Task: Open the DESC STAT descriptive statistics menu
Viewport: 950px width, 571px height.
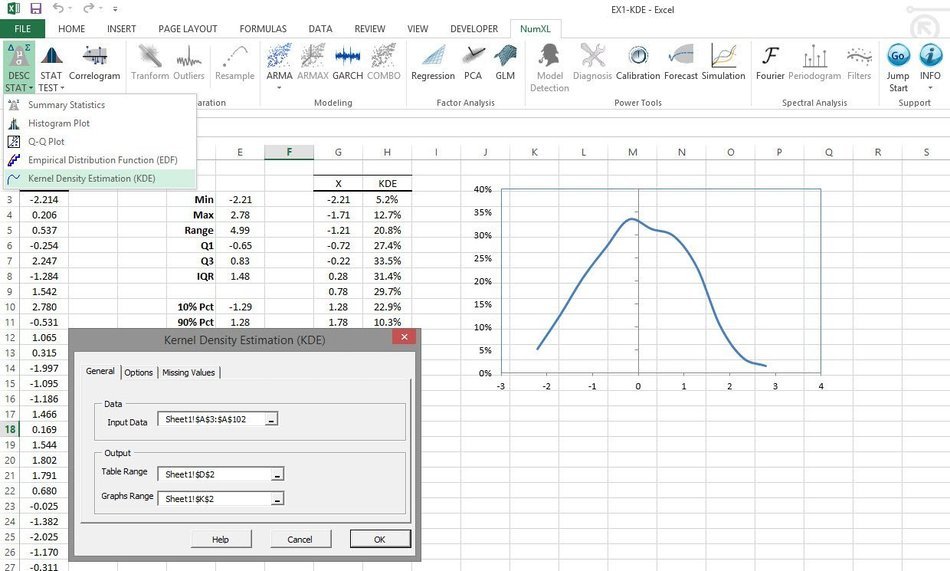Action: 19,68
